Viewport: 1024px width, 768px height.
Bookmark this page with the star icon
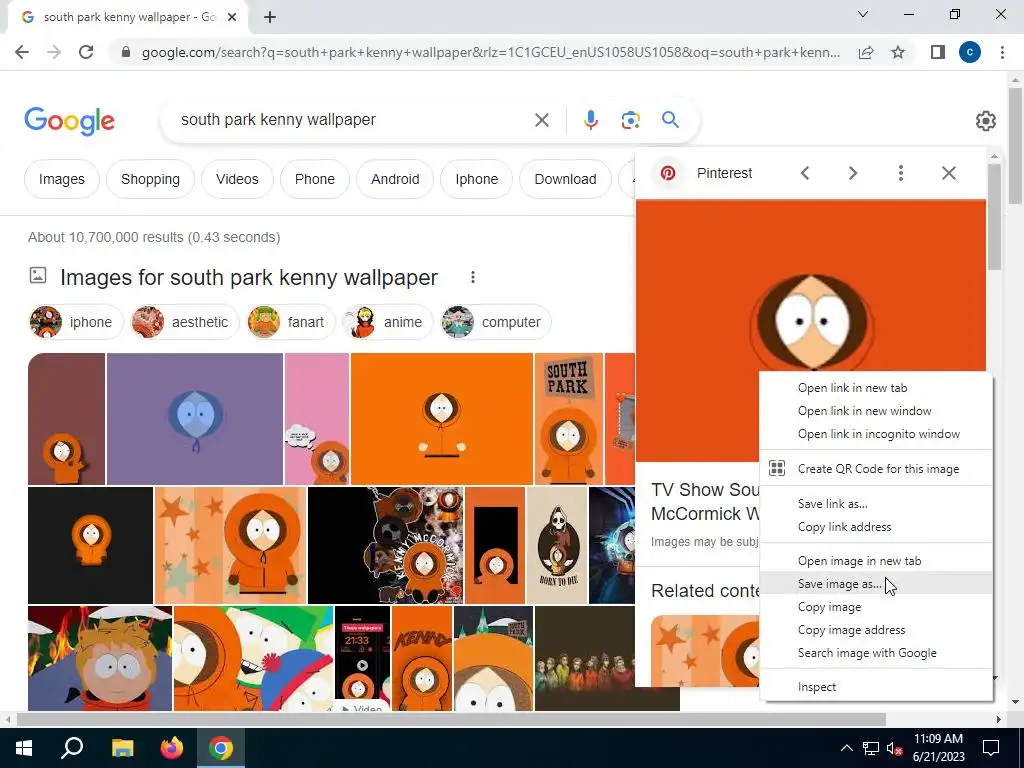898,52
